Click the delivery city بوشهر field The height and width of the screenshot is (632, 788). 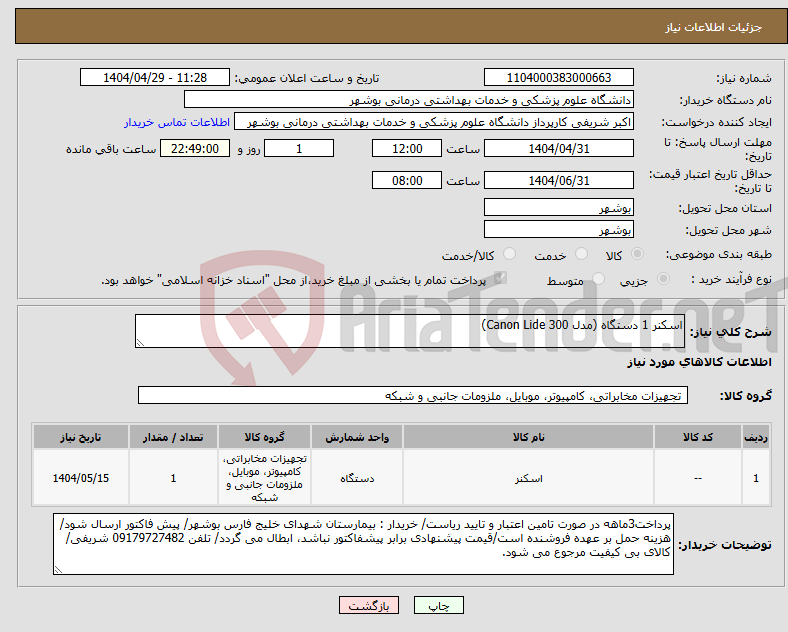[558, 229]
